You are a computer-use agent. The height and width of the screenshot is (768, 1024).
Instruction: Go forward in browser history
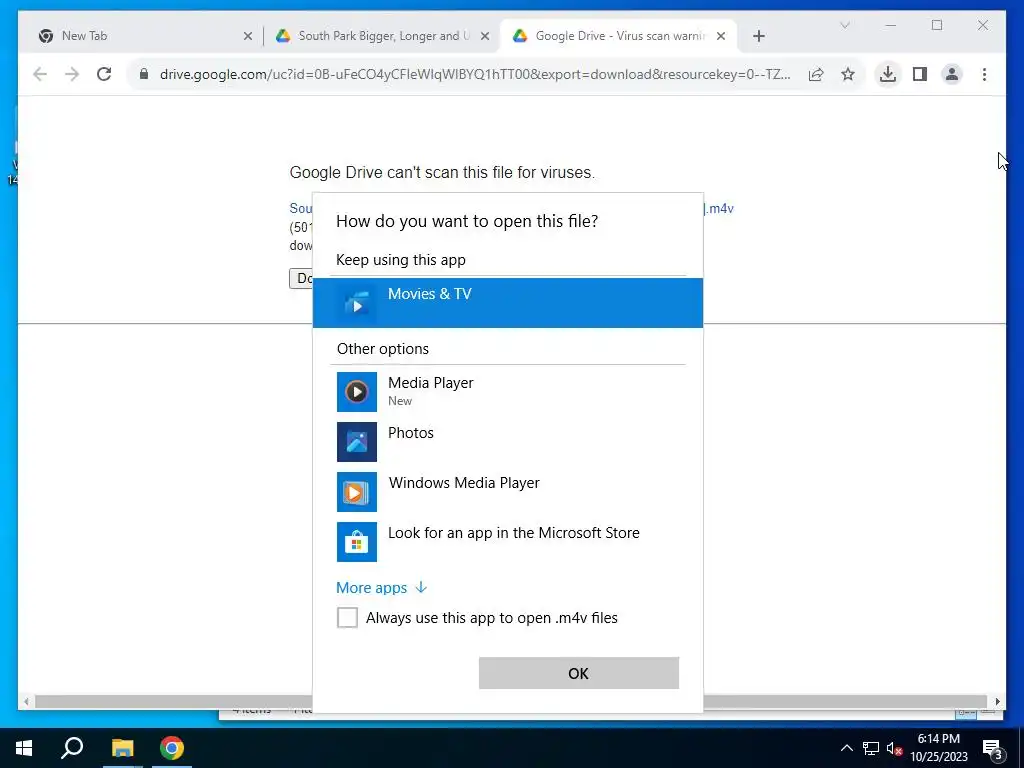(x=72, y=74)
